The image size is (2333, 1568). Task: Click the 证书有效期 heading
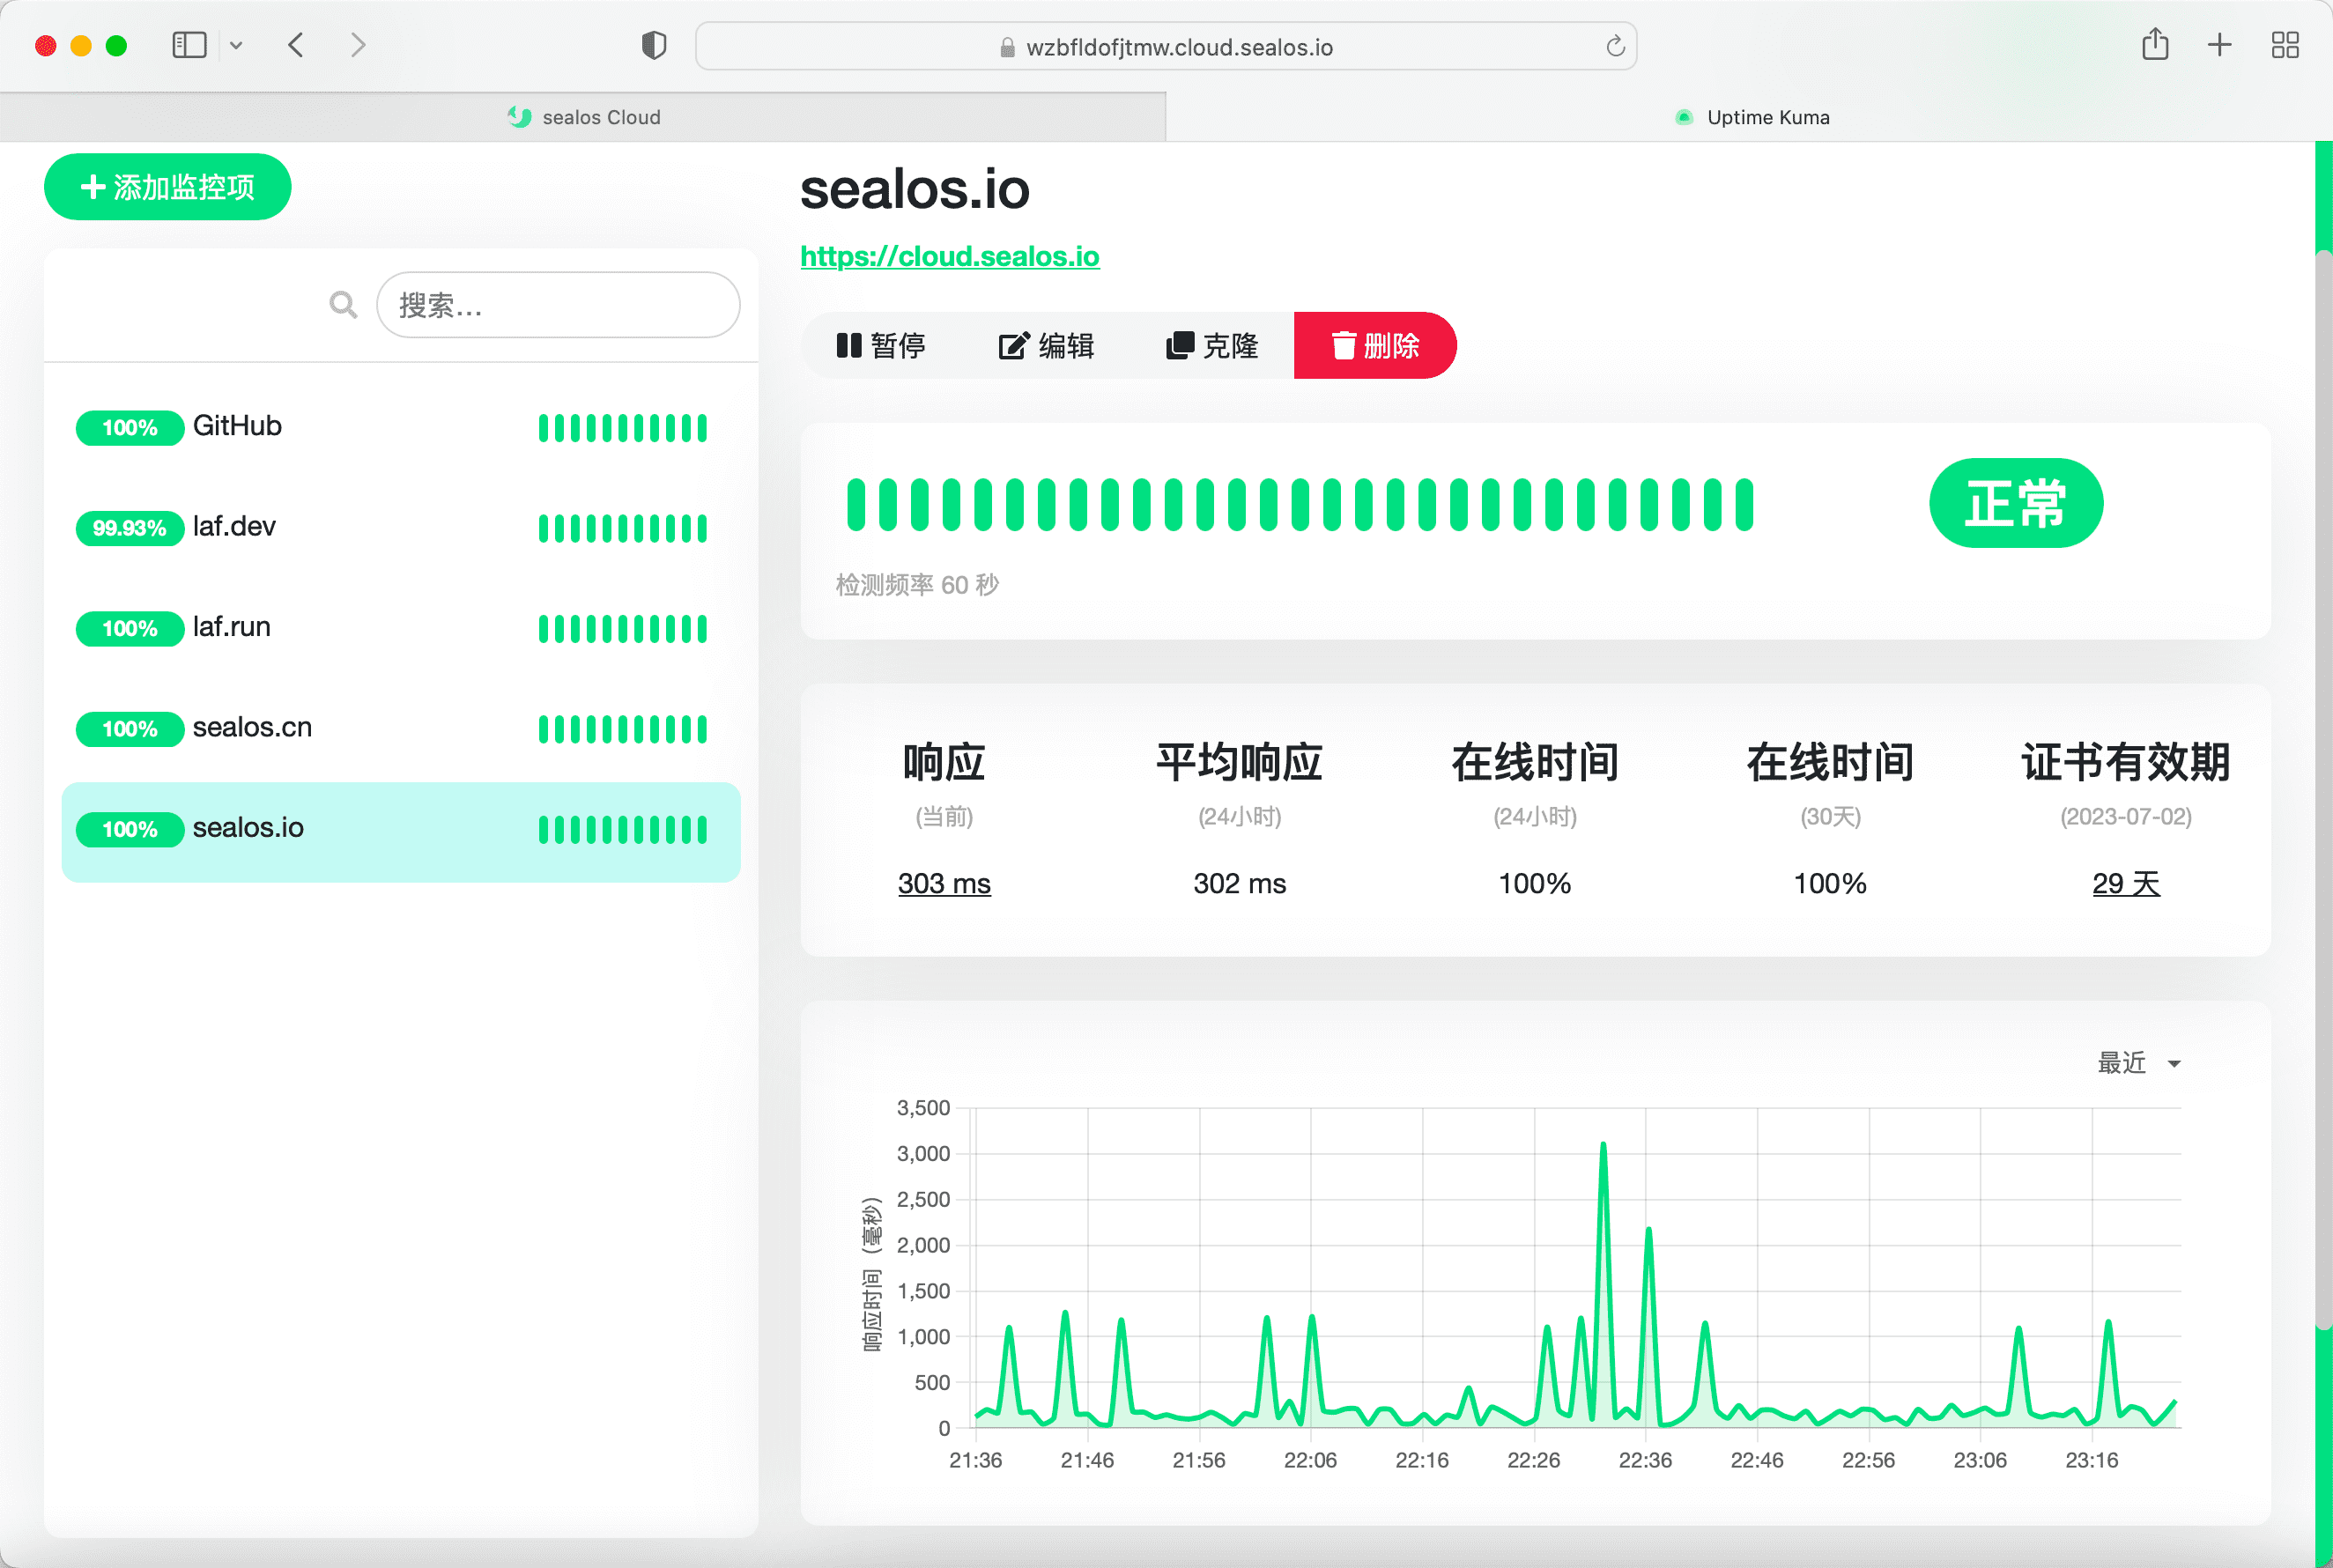2126,763
